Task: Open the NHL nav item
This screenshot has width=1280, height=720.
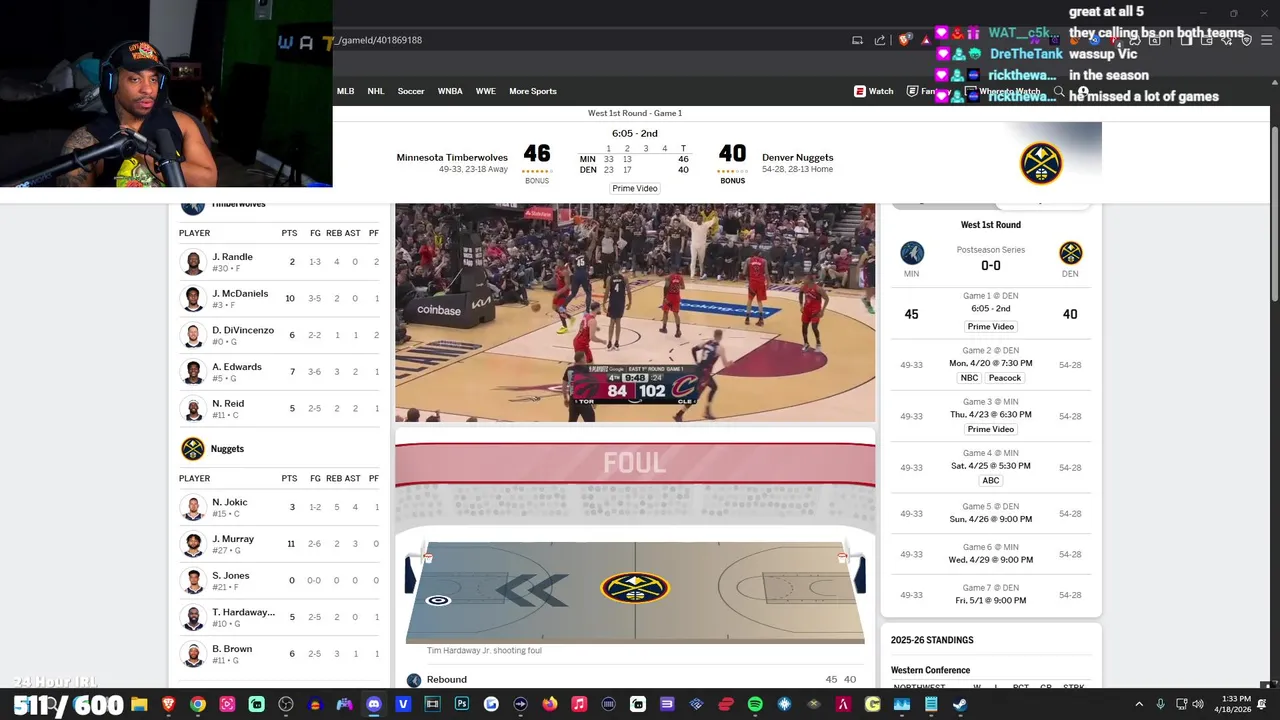Action: pyautogui.click(x=376, y=91)
